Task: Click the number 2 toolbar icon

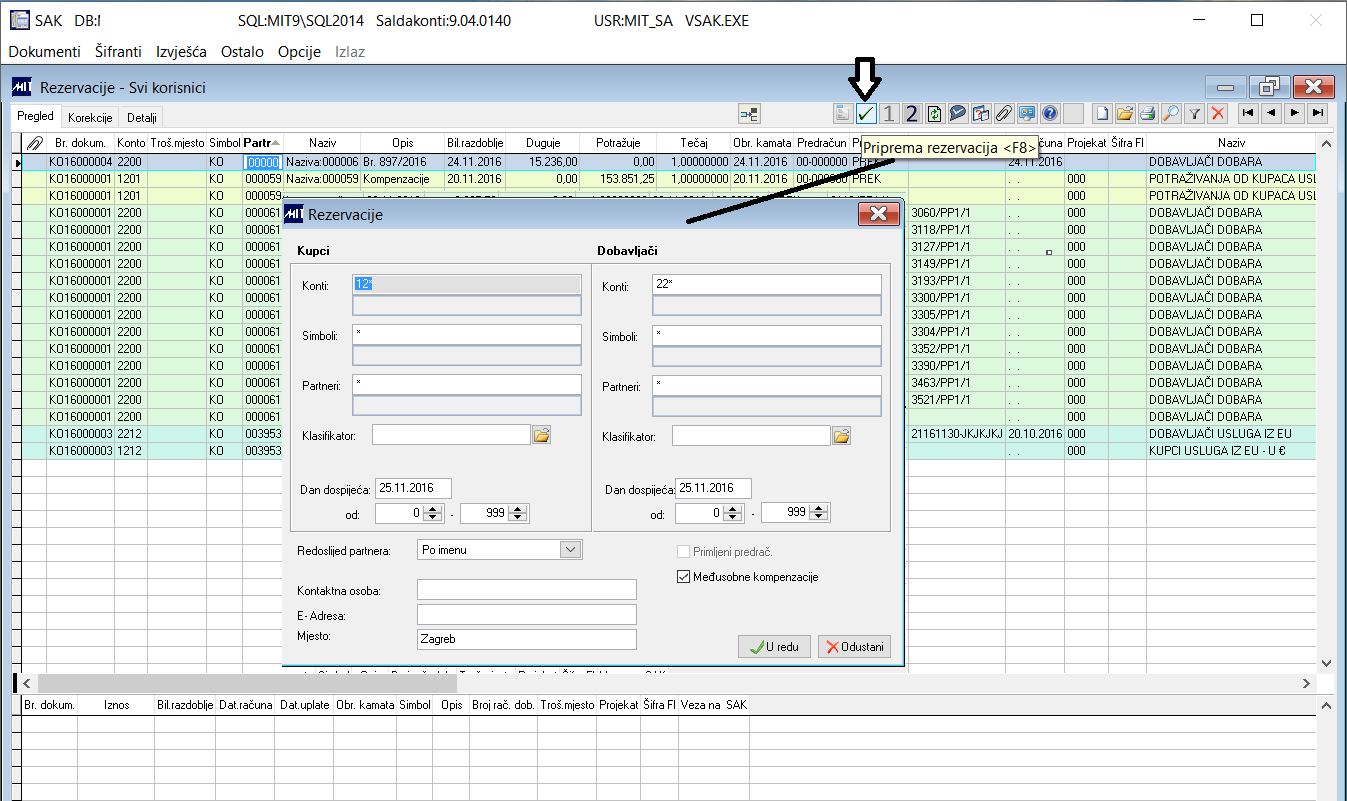Action: [911, 113]
